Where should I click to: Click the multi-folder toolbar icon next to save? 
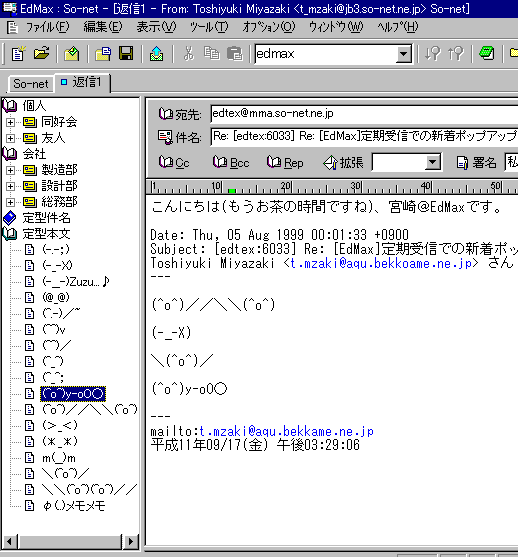pyautogui.click(x=103, y=54)
